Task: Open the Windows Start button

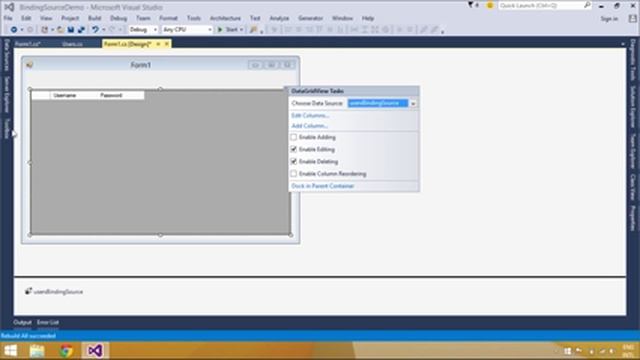Action: pos(10,351)
